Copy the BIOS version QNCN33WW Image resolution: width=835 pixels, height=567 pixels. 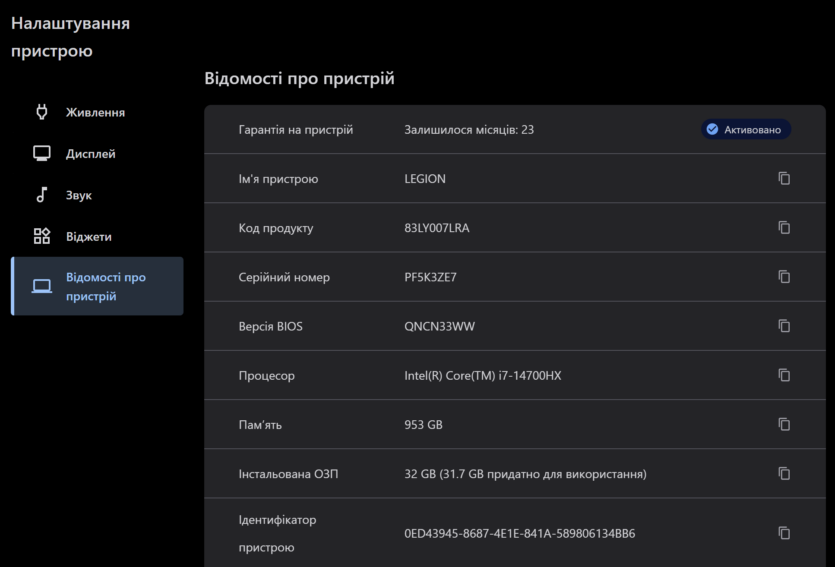(x=784, y=326)
